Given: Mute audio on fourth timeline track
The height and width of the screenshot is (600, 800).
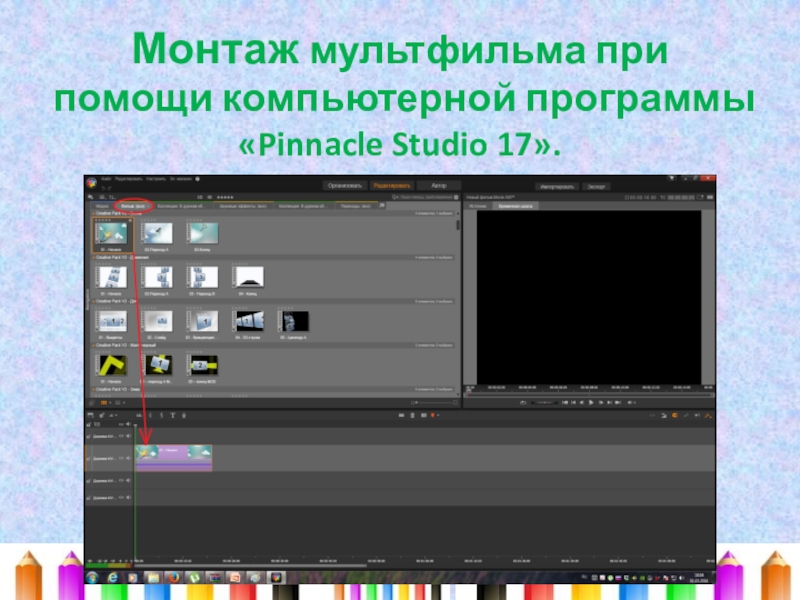Looking at the screenshot, I should 128,497.
